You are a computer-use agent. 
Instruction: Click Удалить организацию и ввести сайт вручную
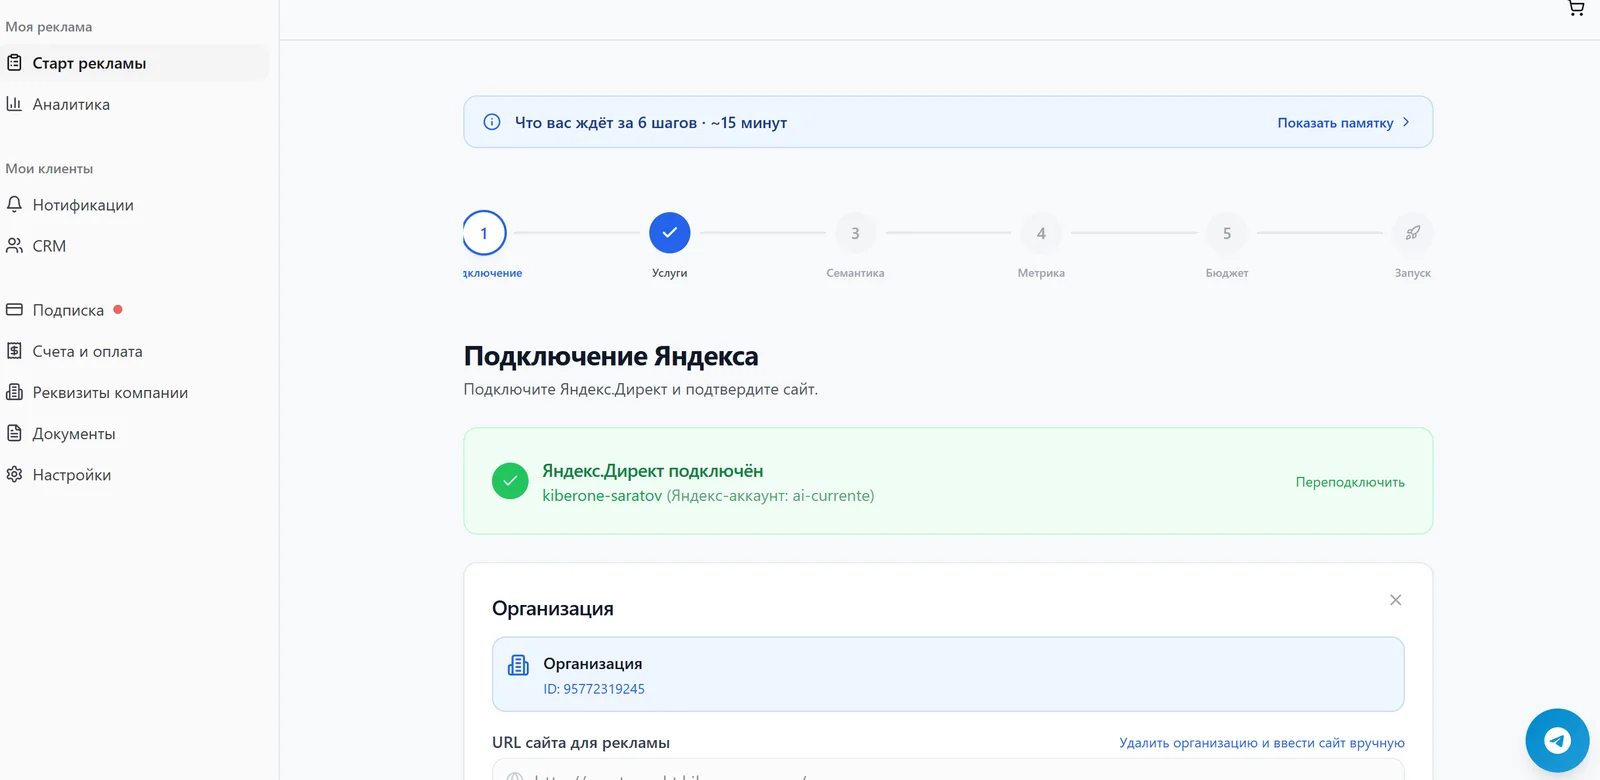1262,743
